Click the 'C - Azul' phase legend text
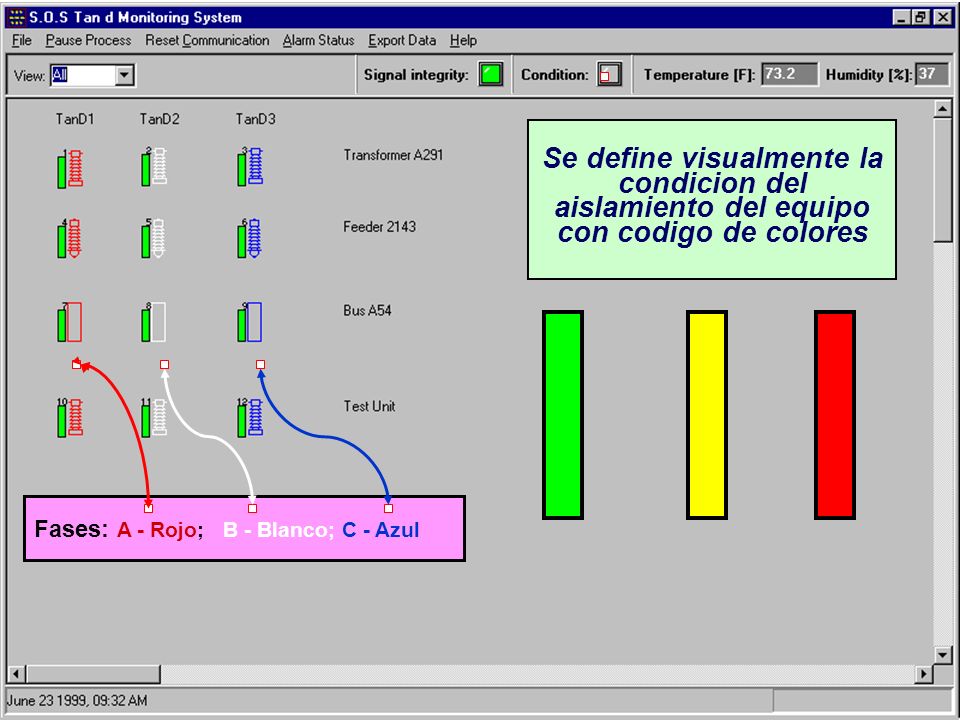 click(x=381, y=530)
